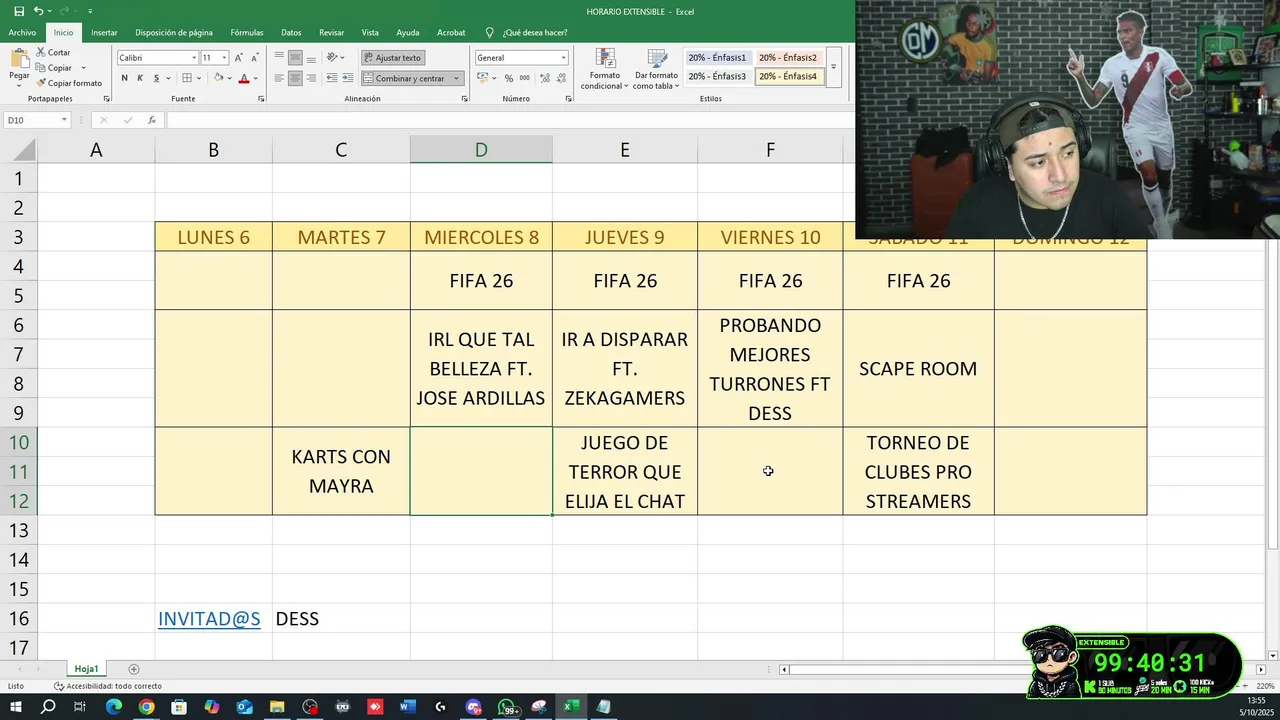This screenshot has height=720, width=1280.
Task: Apply percent style with the % icon
Action: click(x=509, y=78)
